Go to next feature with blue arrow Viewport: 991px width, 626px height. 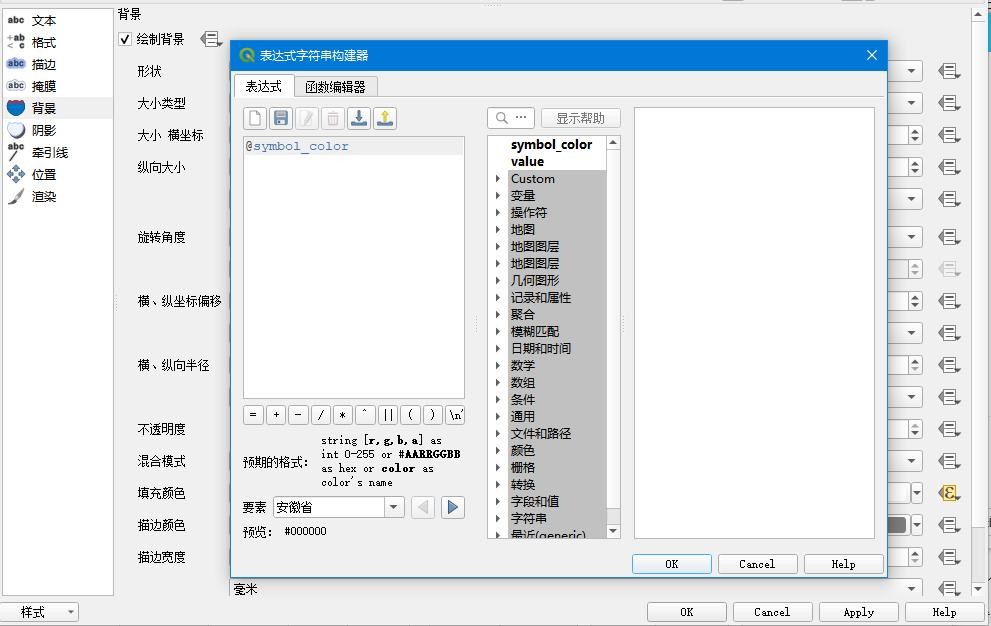tap(453, 507)
